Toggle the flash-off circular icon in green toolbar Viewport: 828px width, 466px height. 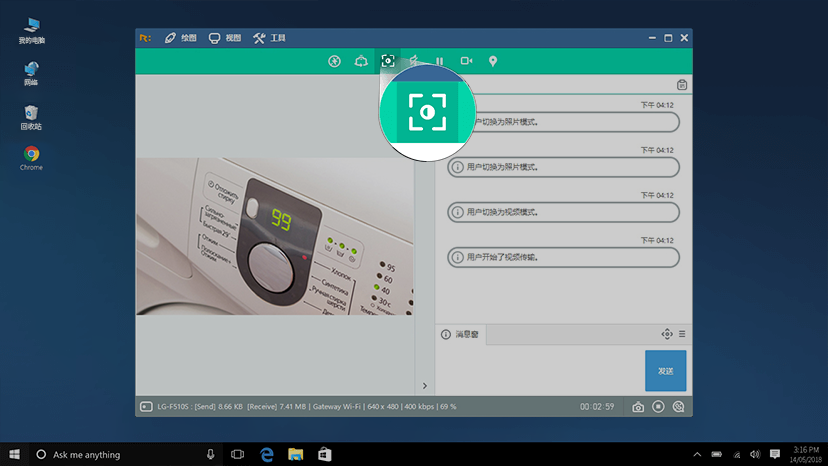334,61
